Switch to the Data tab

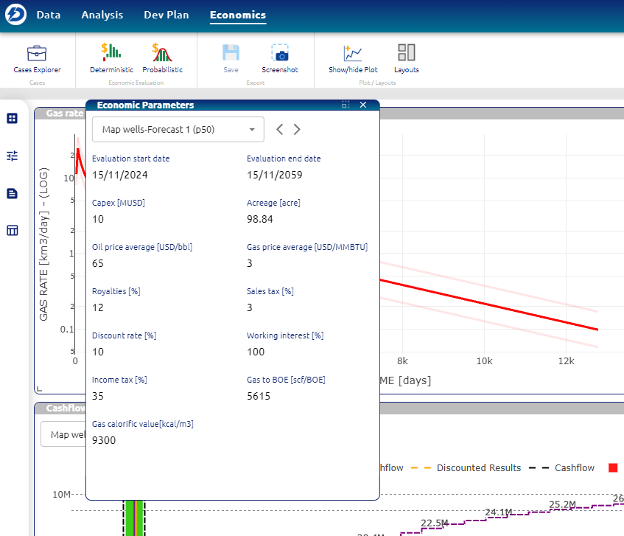(48, 15)
